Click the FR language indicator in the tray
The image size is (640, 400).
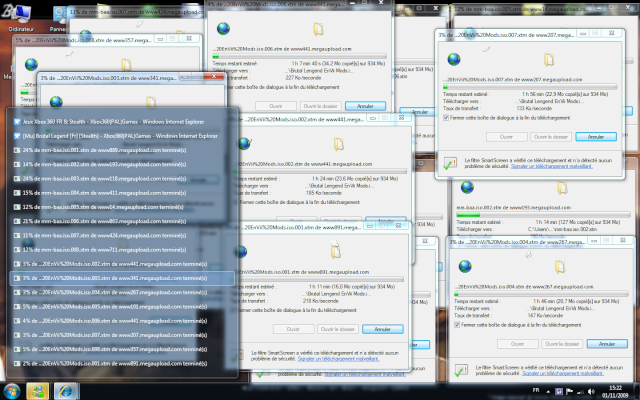(x=536, y=391)
